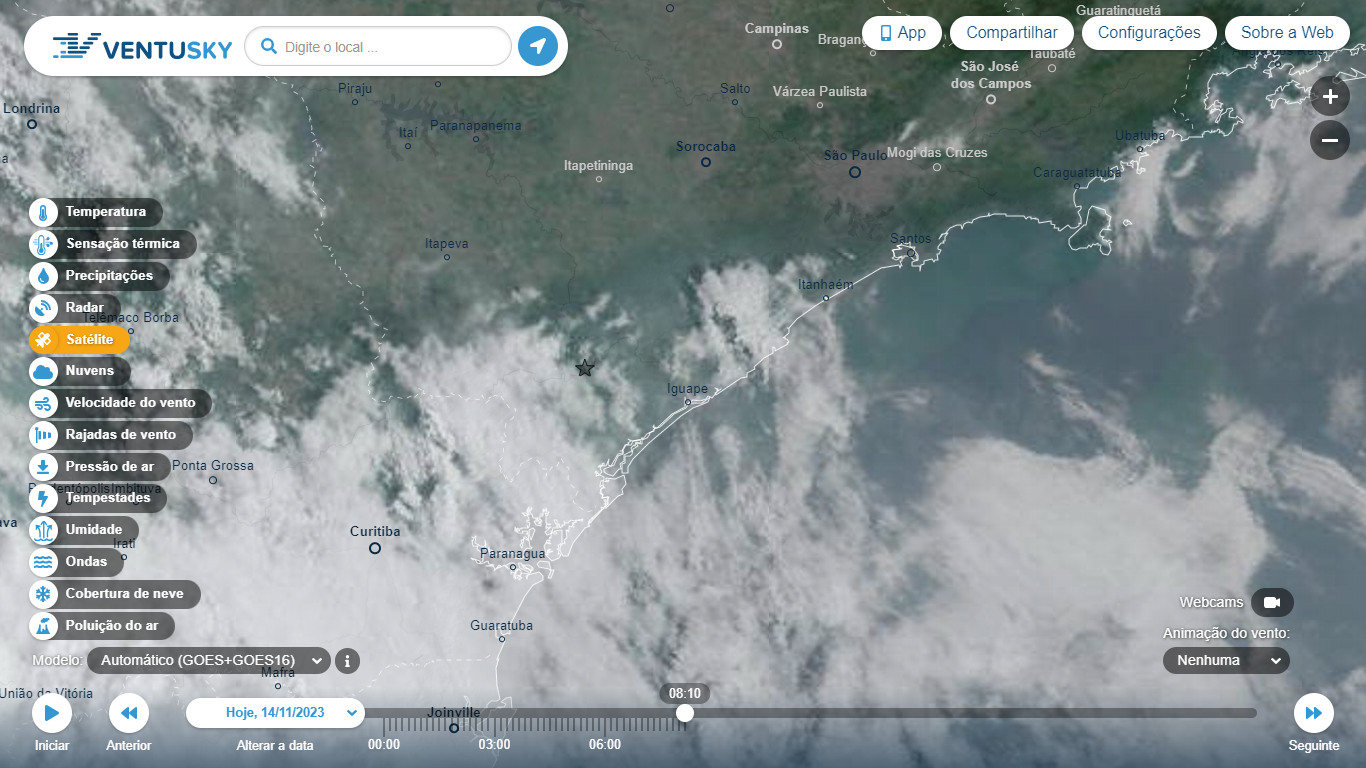Click the star marker on the map
1366x768 pixels.
585,368
